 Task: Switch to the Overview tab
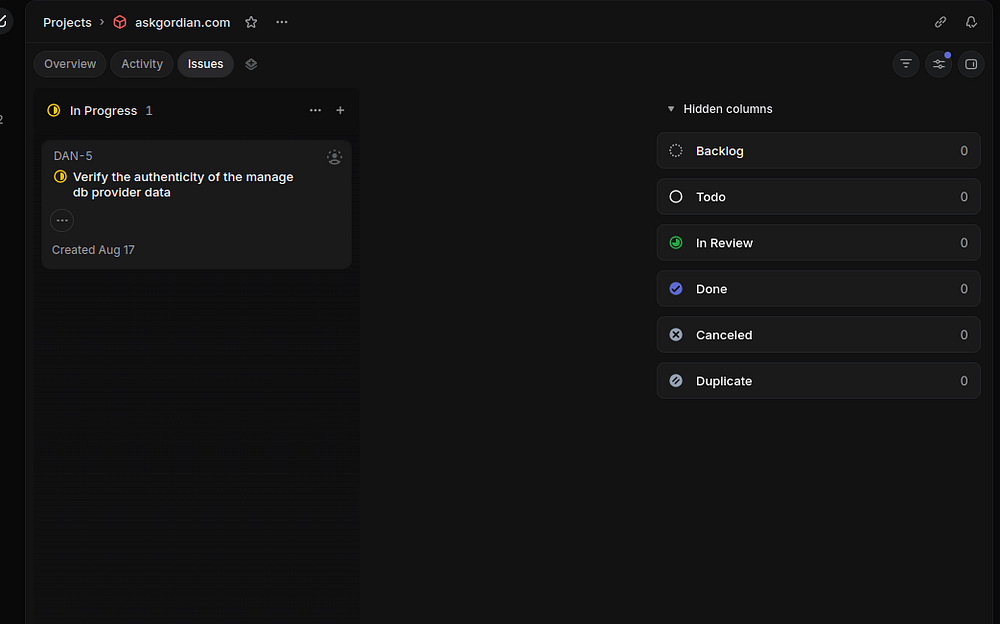[70, 64]
